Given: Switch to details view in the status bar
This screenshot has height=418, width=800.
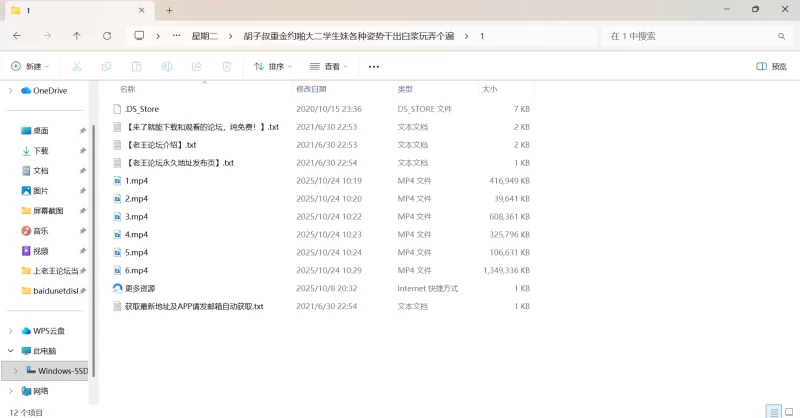Looking at the screenshot, I should pos(772,411).
